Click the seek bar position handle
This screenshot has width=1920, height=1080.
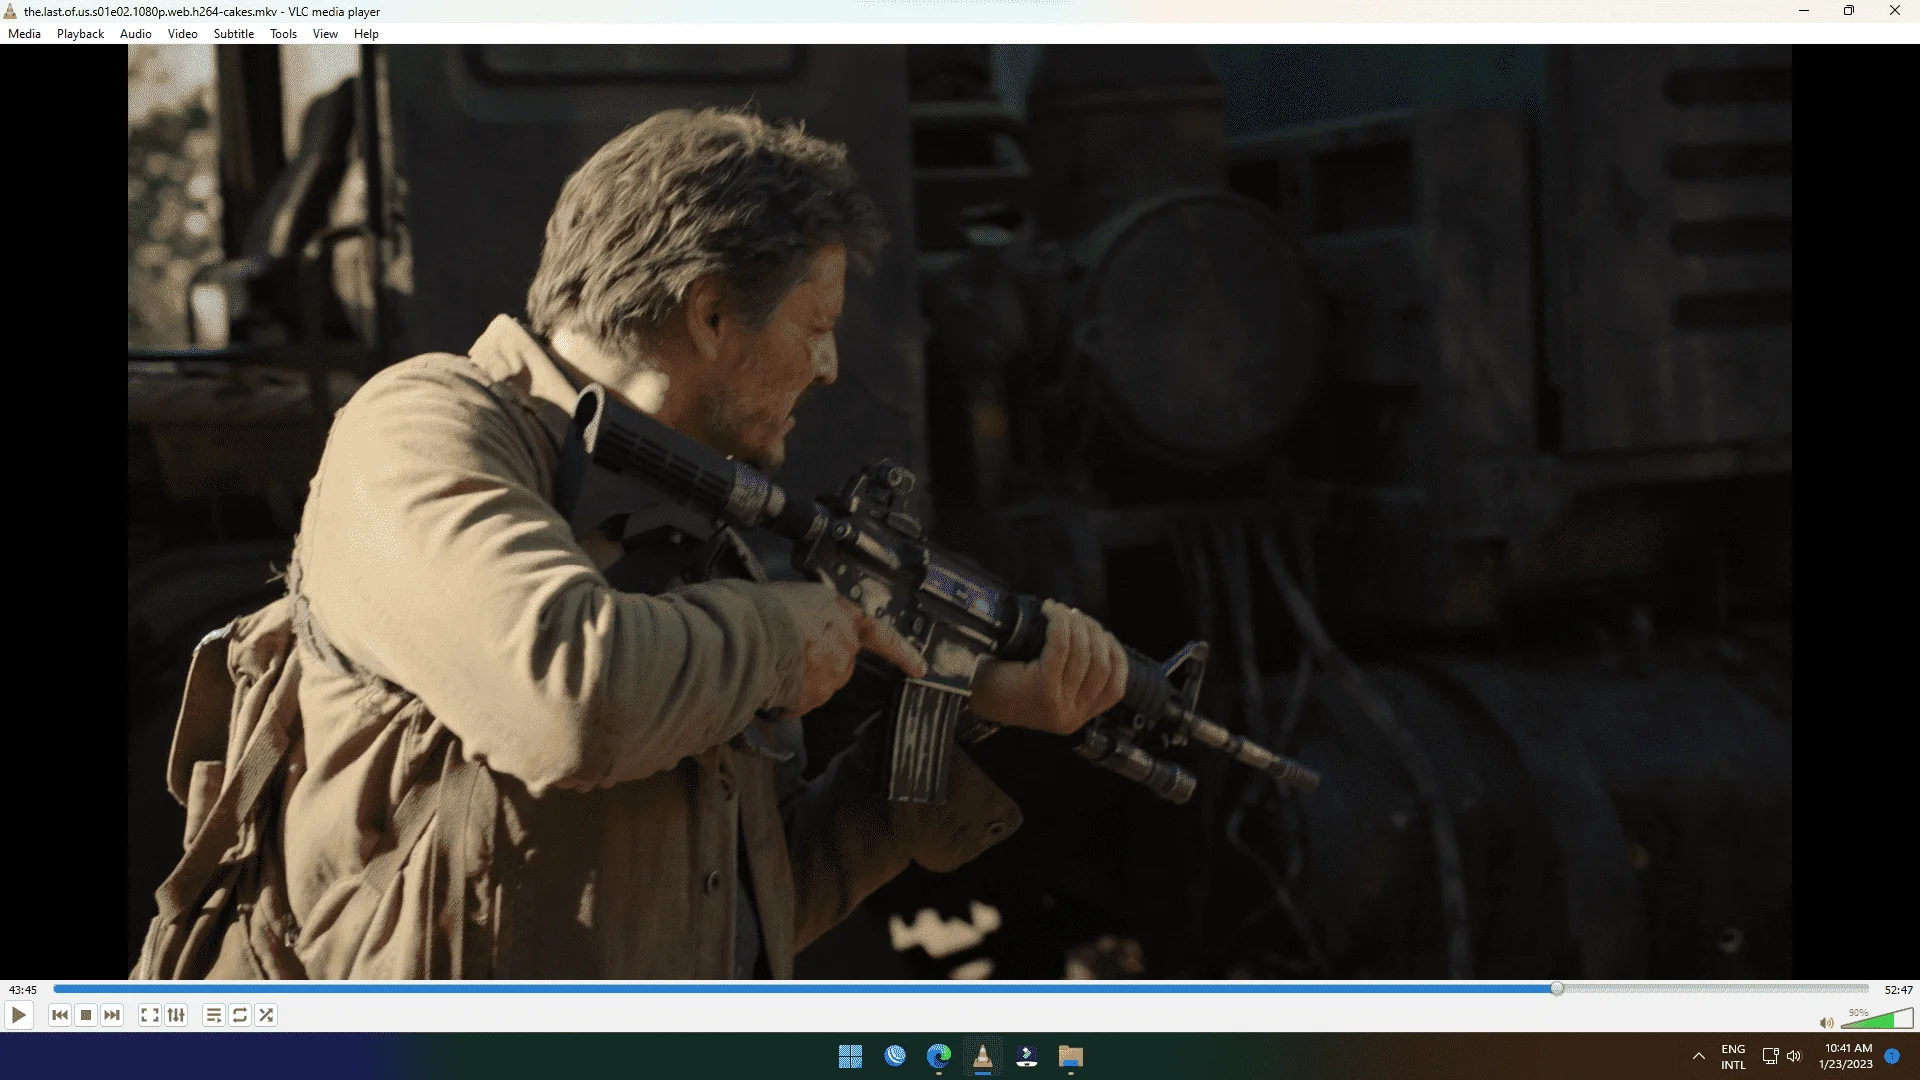[x=1557, y=989]
